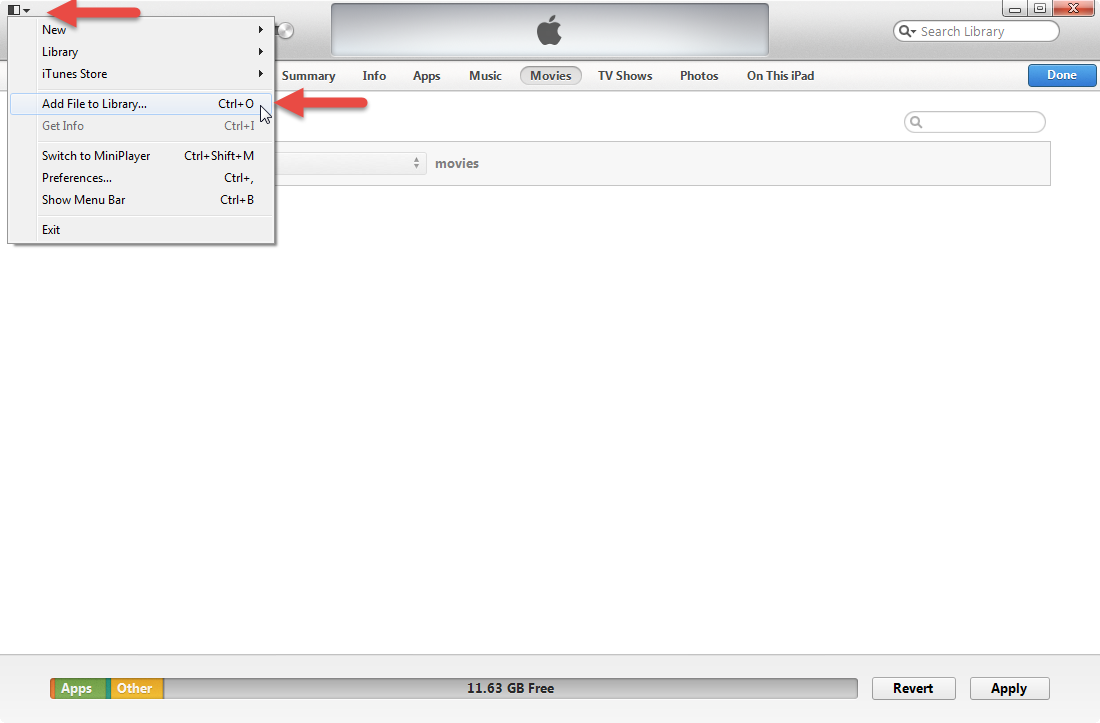
Task: Switch to the TV Shows tab
Action: point(625,76)
